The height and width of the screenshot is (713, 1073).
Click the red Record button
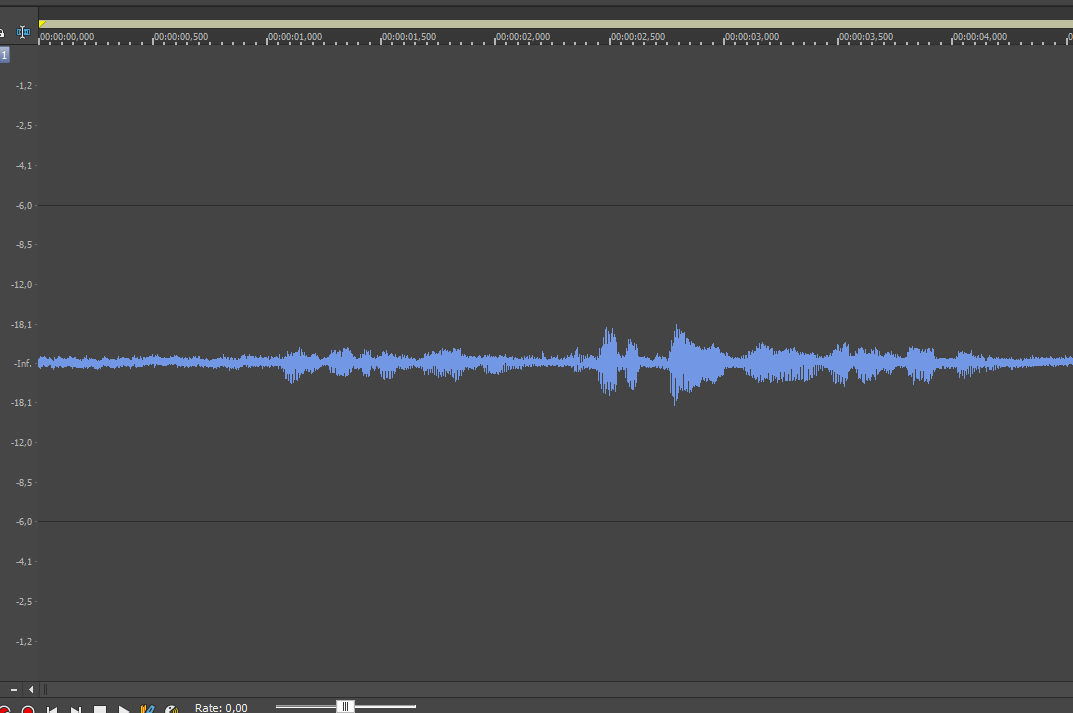click(x=28, y=709)
